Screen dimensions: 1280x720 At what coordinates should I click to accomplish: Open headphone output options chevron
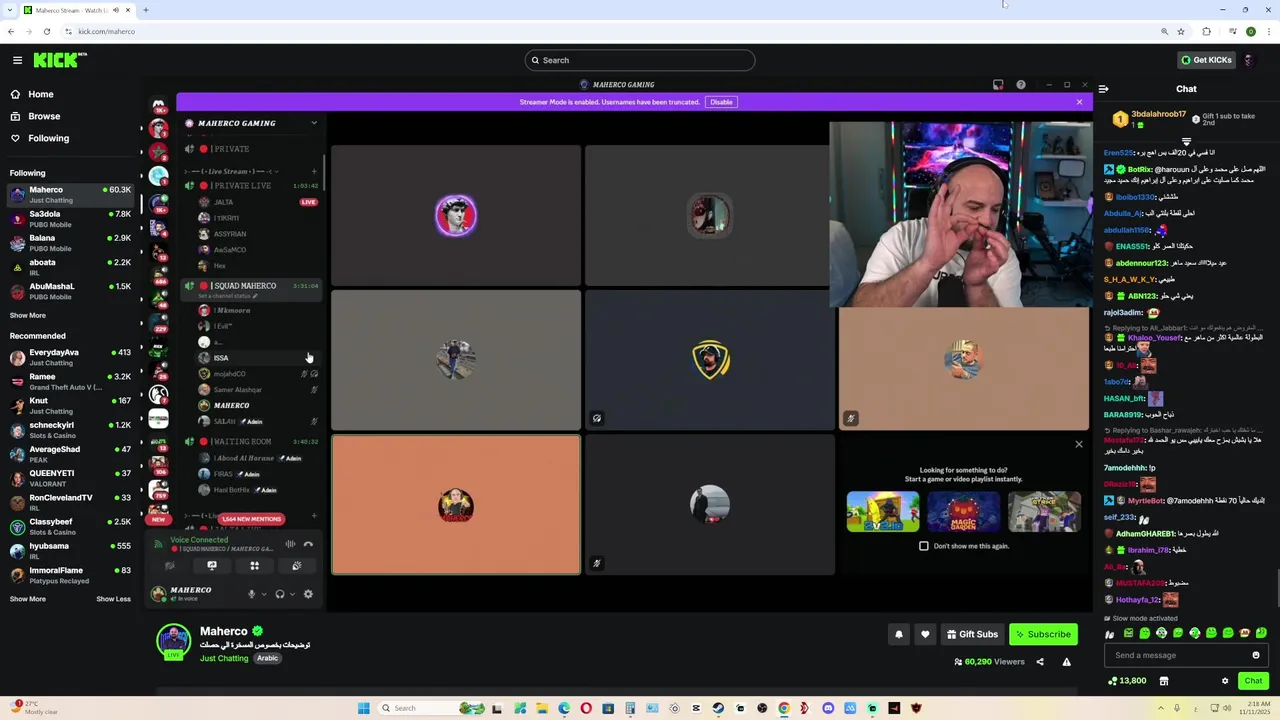click(x=292, y=594)
